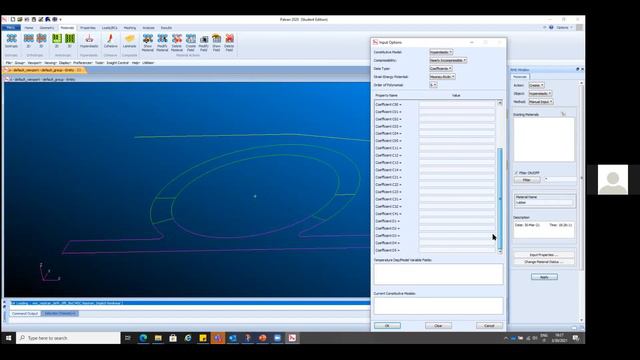Click the Material Name input field
640x360 pixels.
[x=544, y=202]
